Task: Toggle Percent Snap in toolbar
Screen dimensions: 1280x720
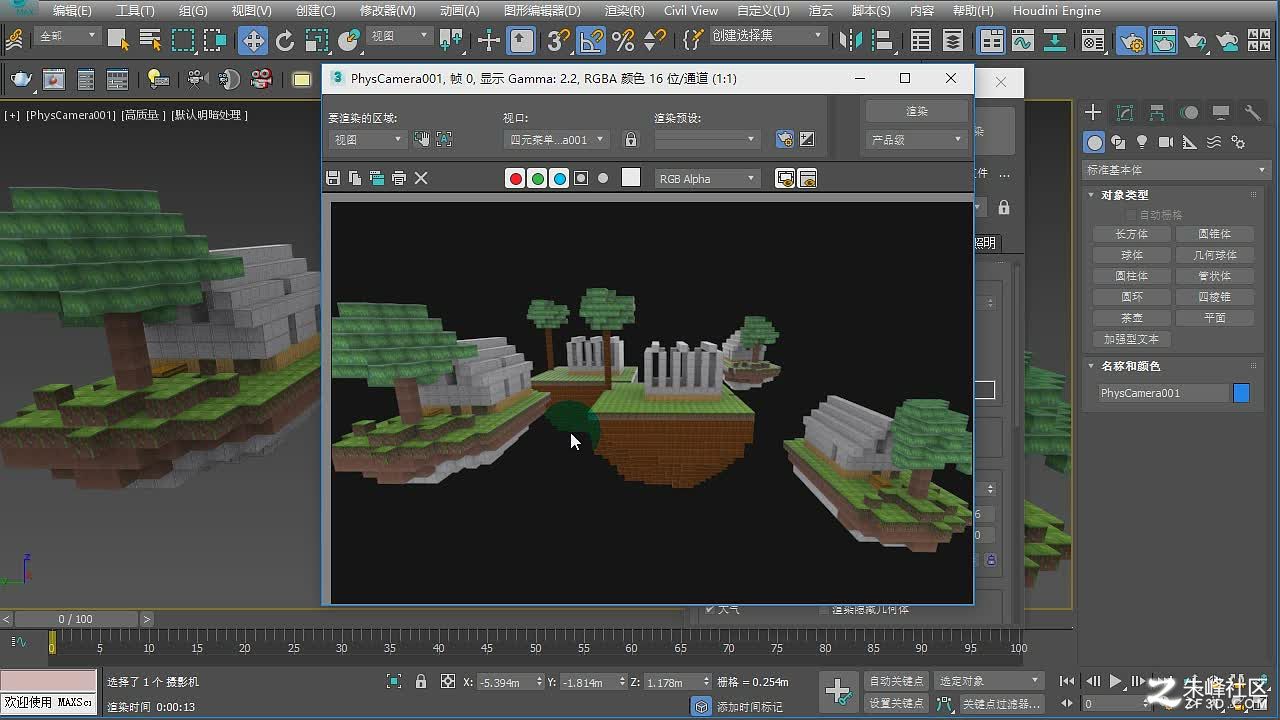Action: click(623, 41)
